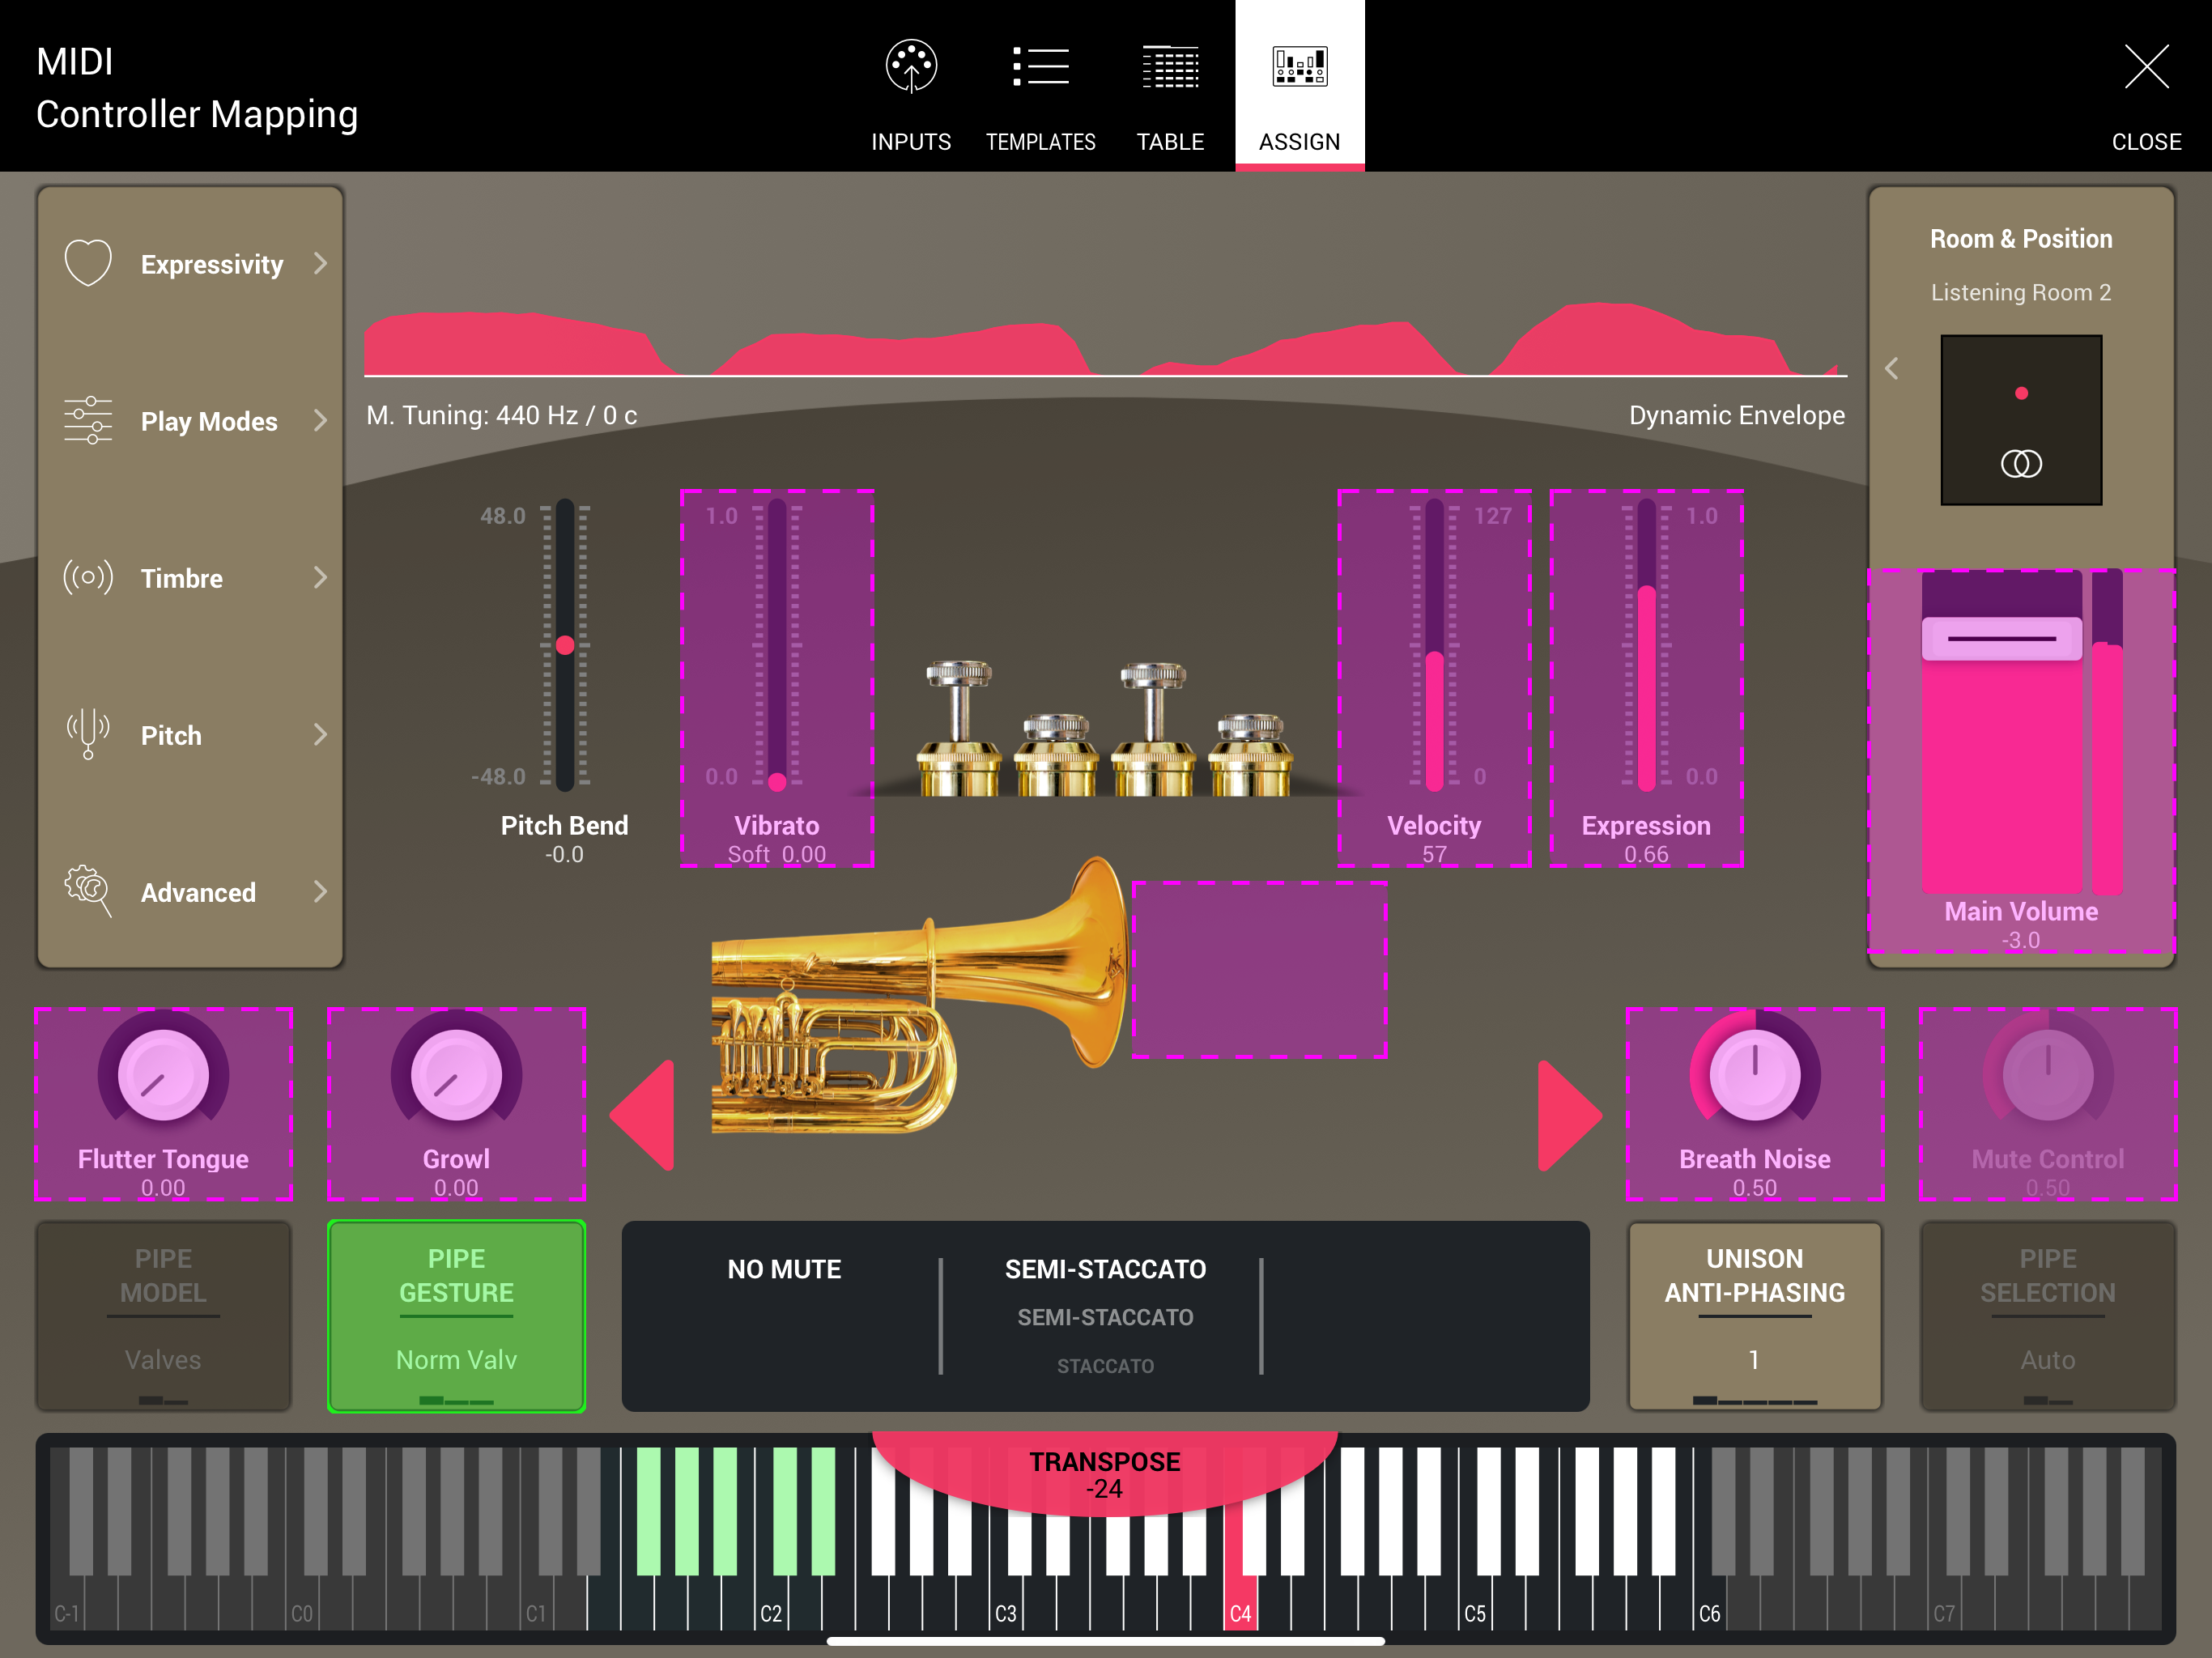The image size is (2212, 1658).
Task: Click the Room & Position title
Action: [x=2021, y=239]
